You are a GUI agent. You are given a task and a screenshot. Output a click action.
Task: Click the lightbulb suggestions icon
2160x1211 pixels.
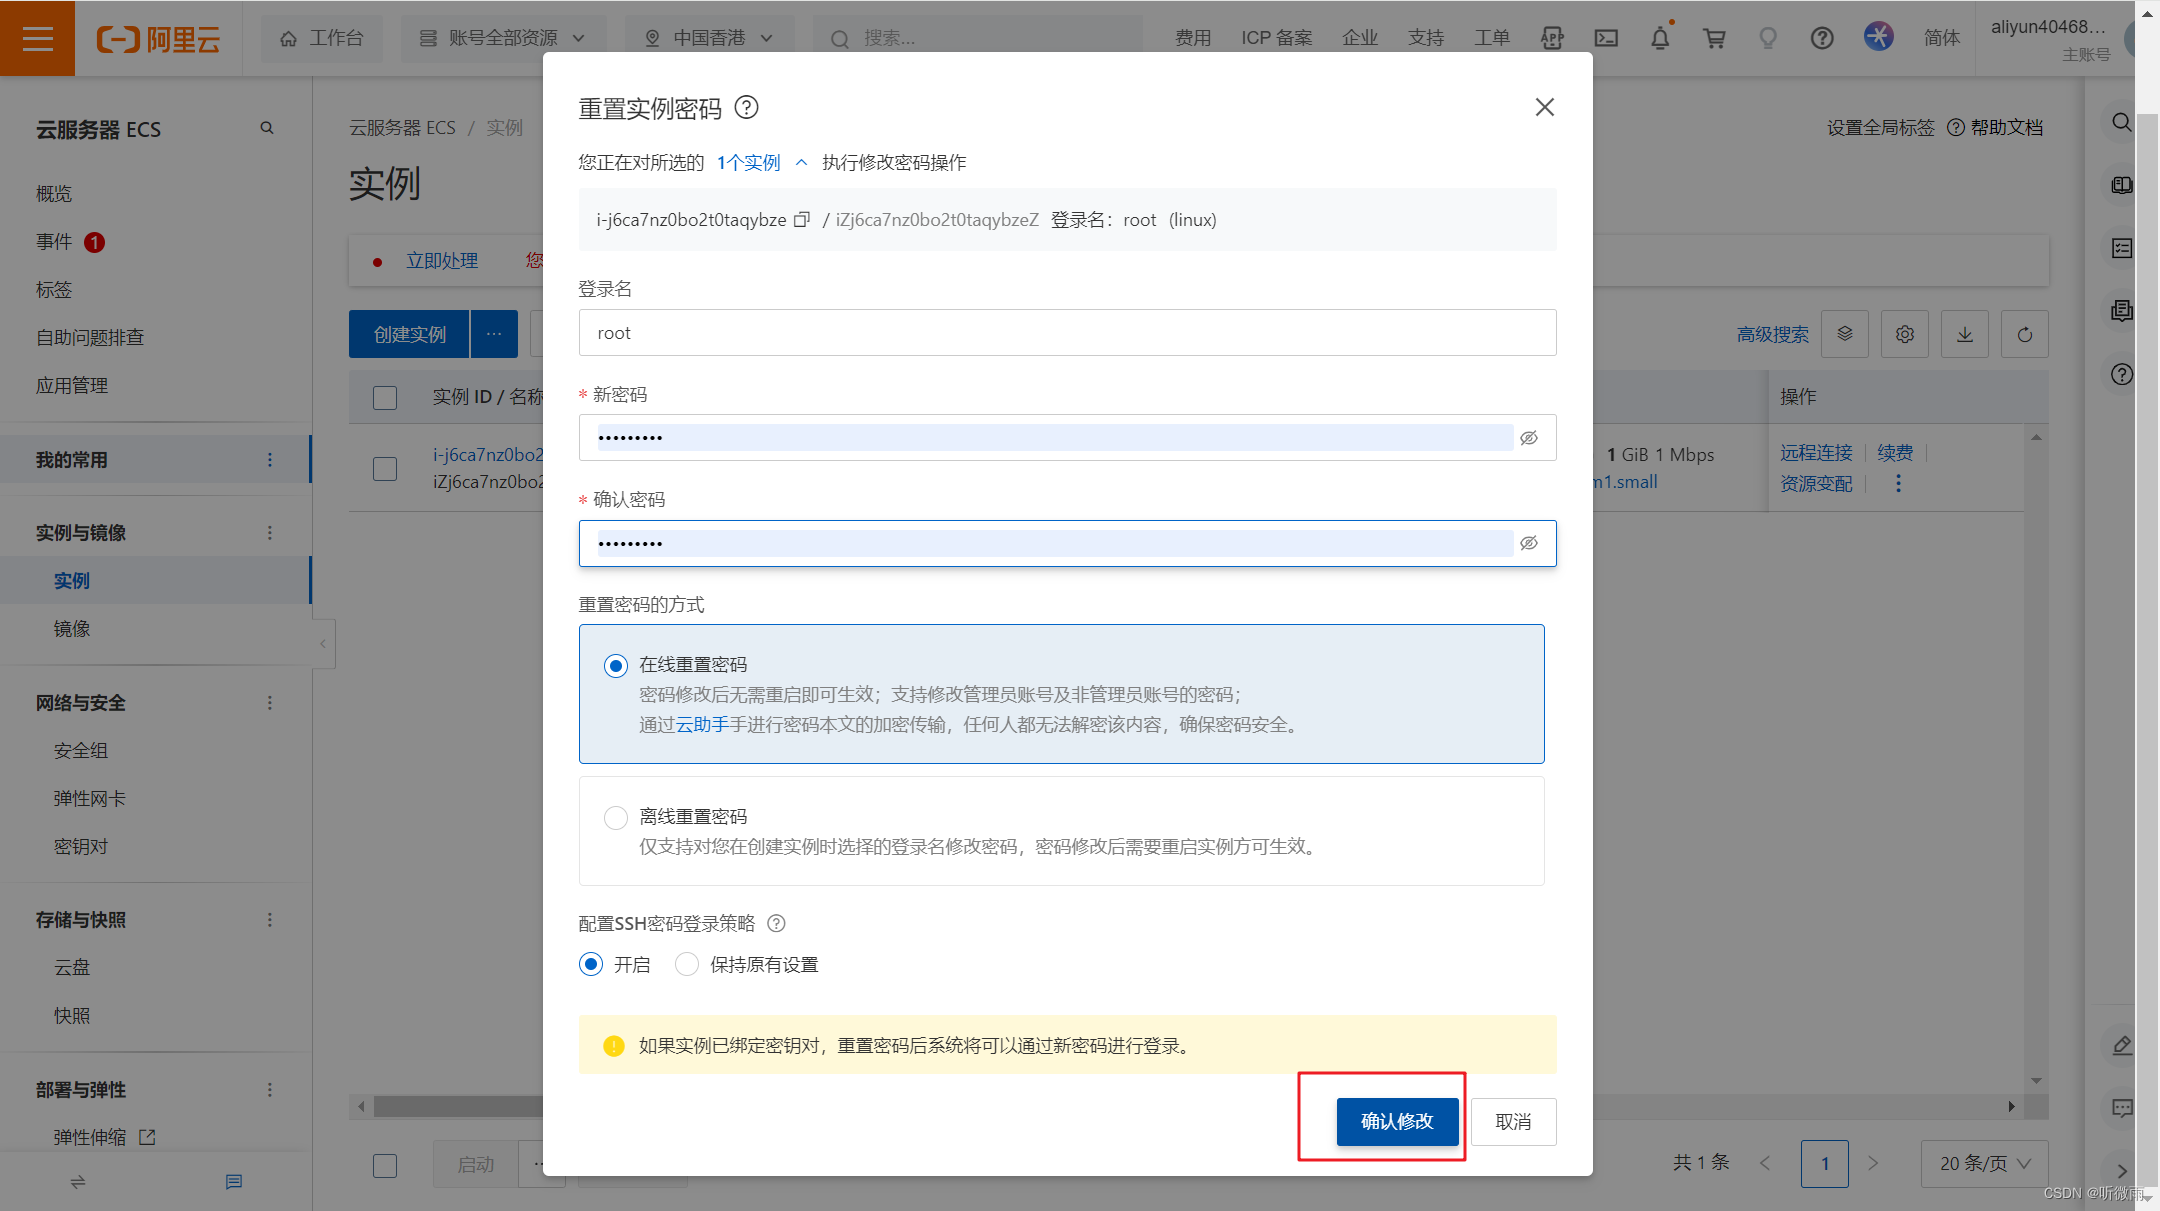[1768, 38]
